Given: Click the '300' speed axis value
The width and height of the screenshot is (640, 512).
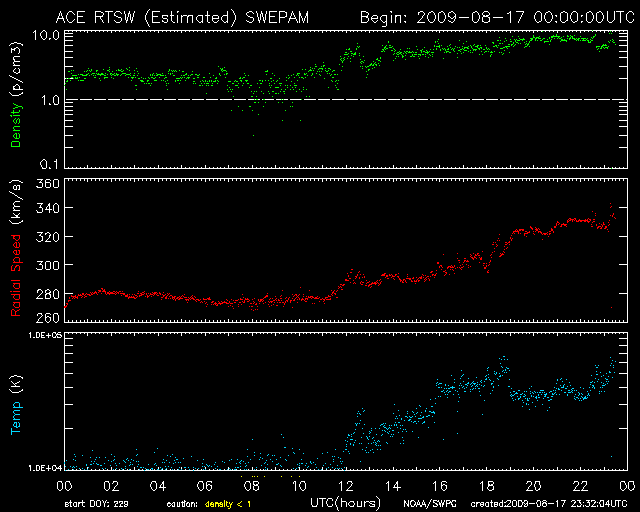Looking at the screenshot, I should [x=48, y=265].
